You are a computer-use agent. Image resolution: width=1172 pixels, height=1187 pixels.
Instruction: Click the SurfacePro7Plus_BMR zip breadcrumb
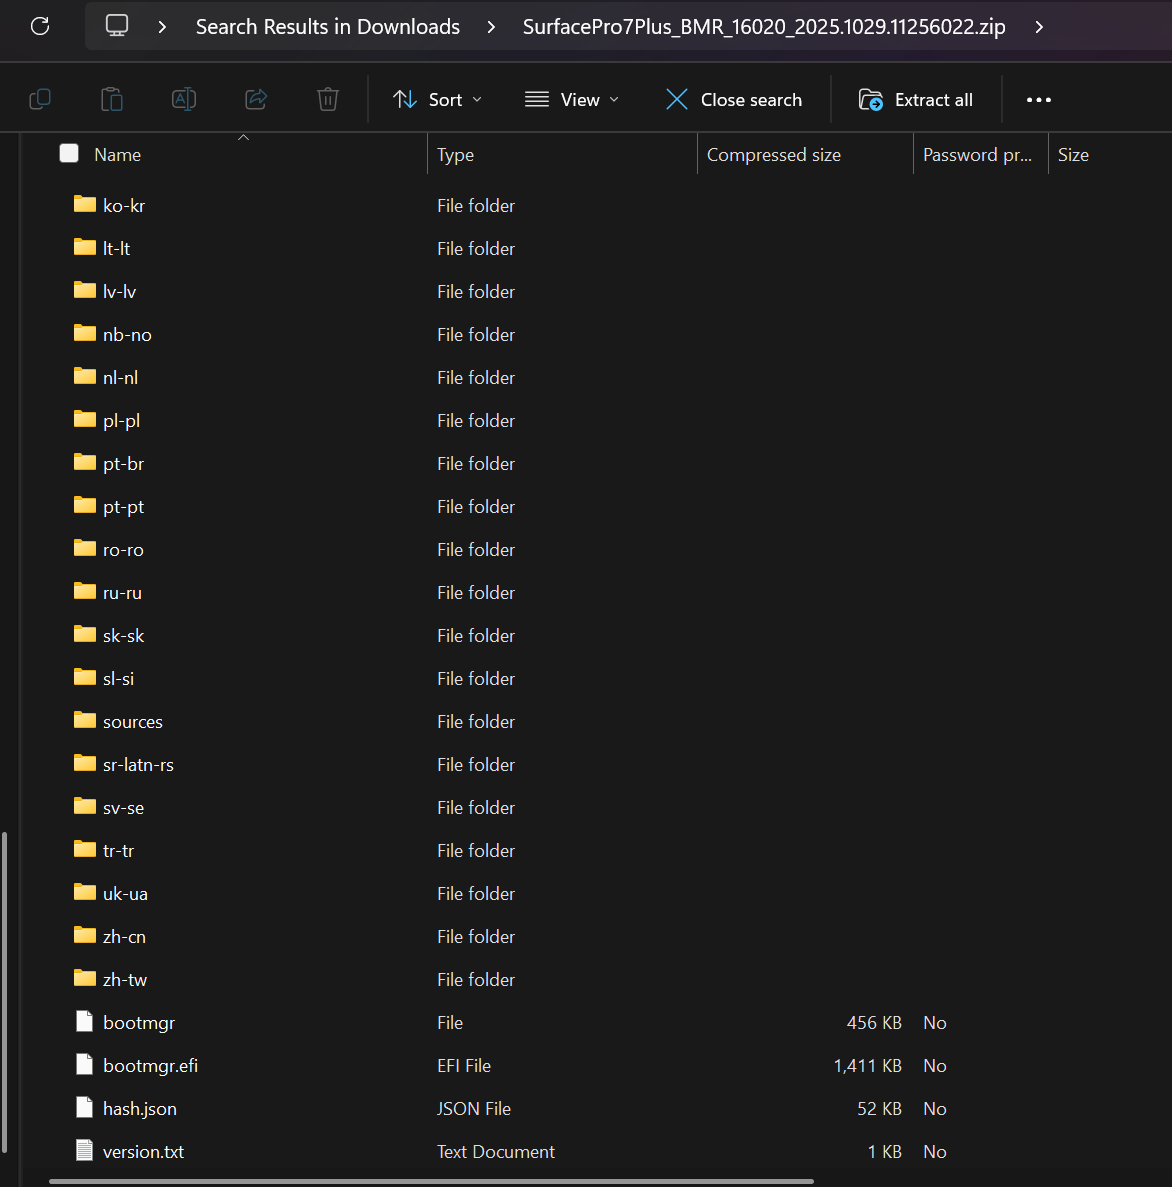[764, 26]
